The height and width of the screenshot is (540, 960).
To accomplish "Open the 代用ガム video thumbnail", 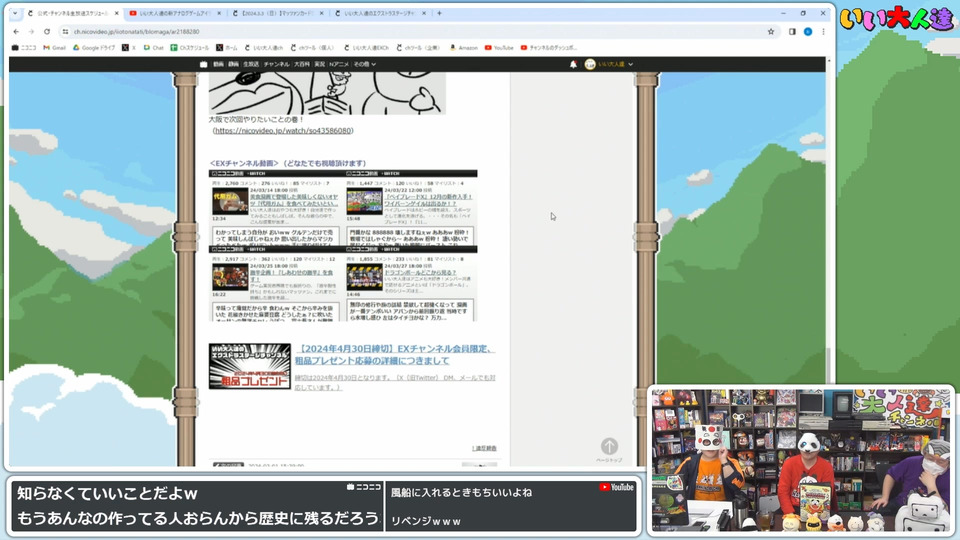I will (x=230, y=201).
